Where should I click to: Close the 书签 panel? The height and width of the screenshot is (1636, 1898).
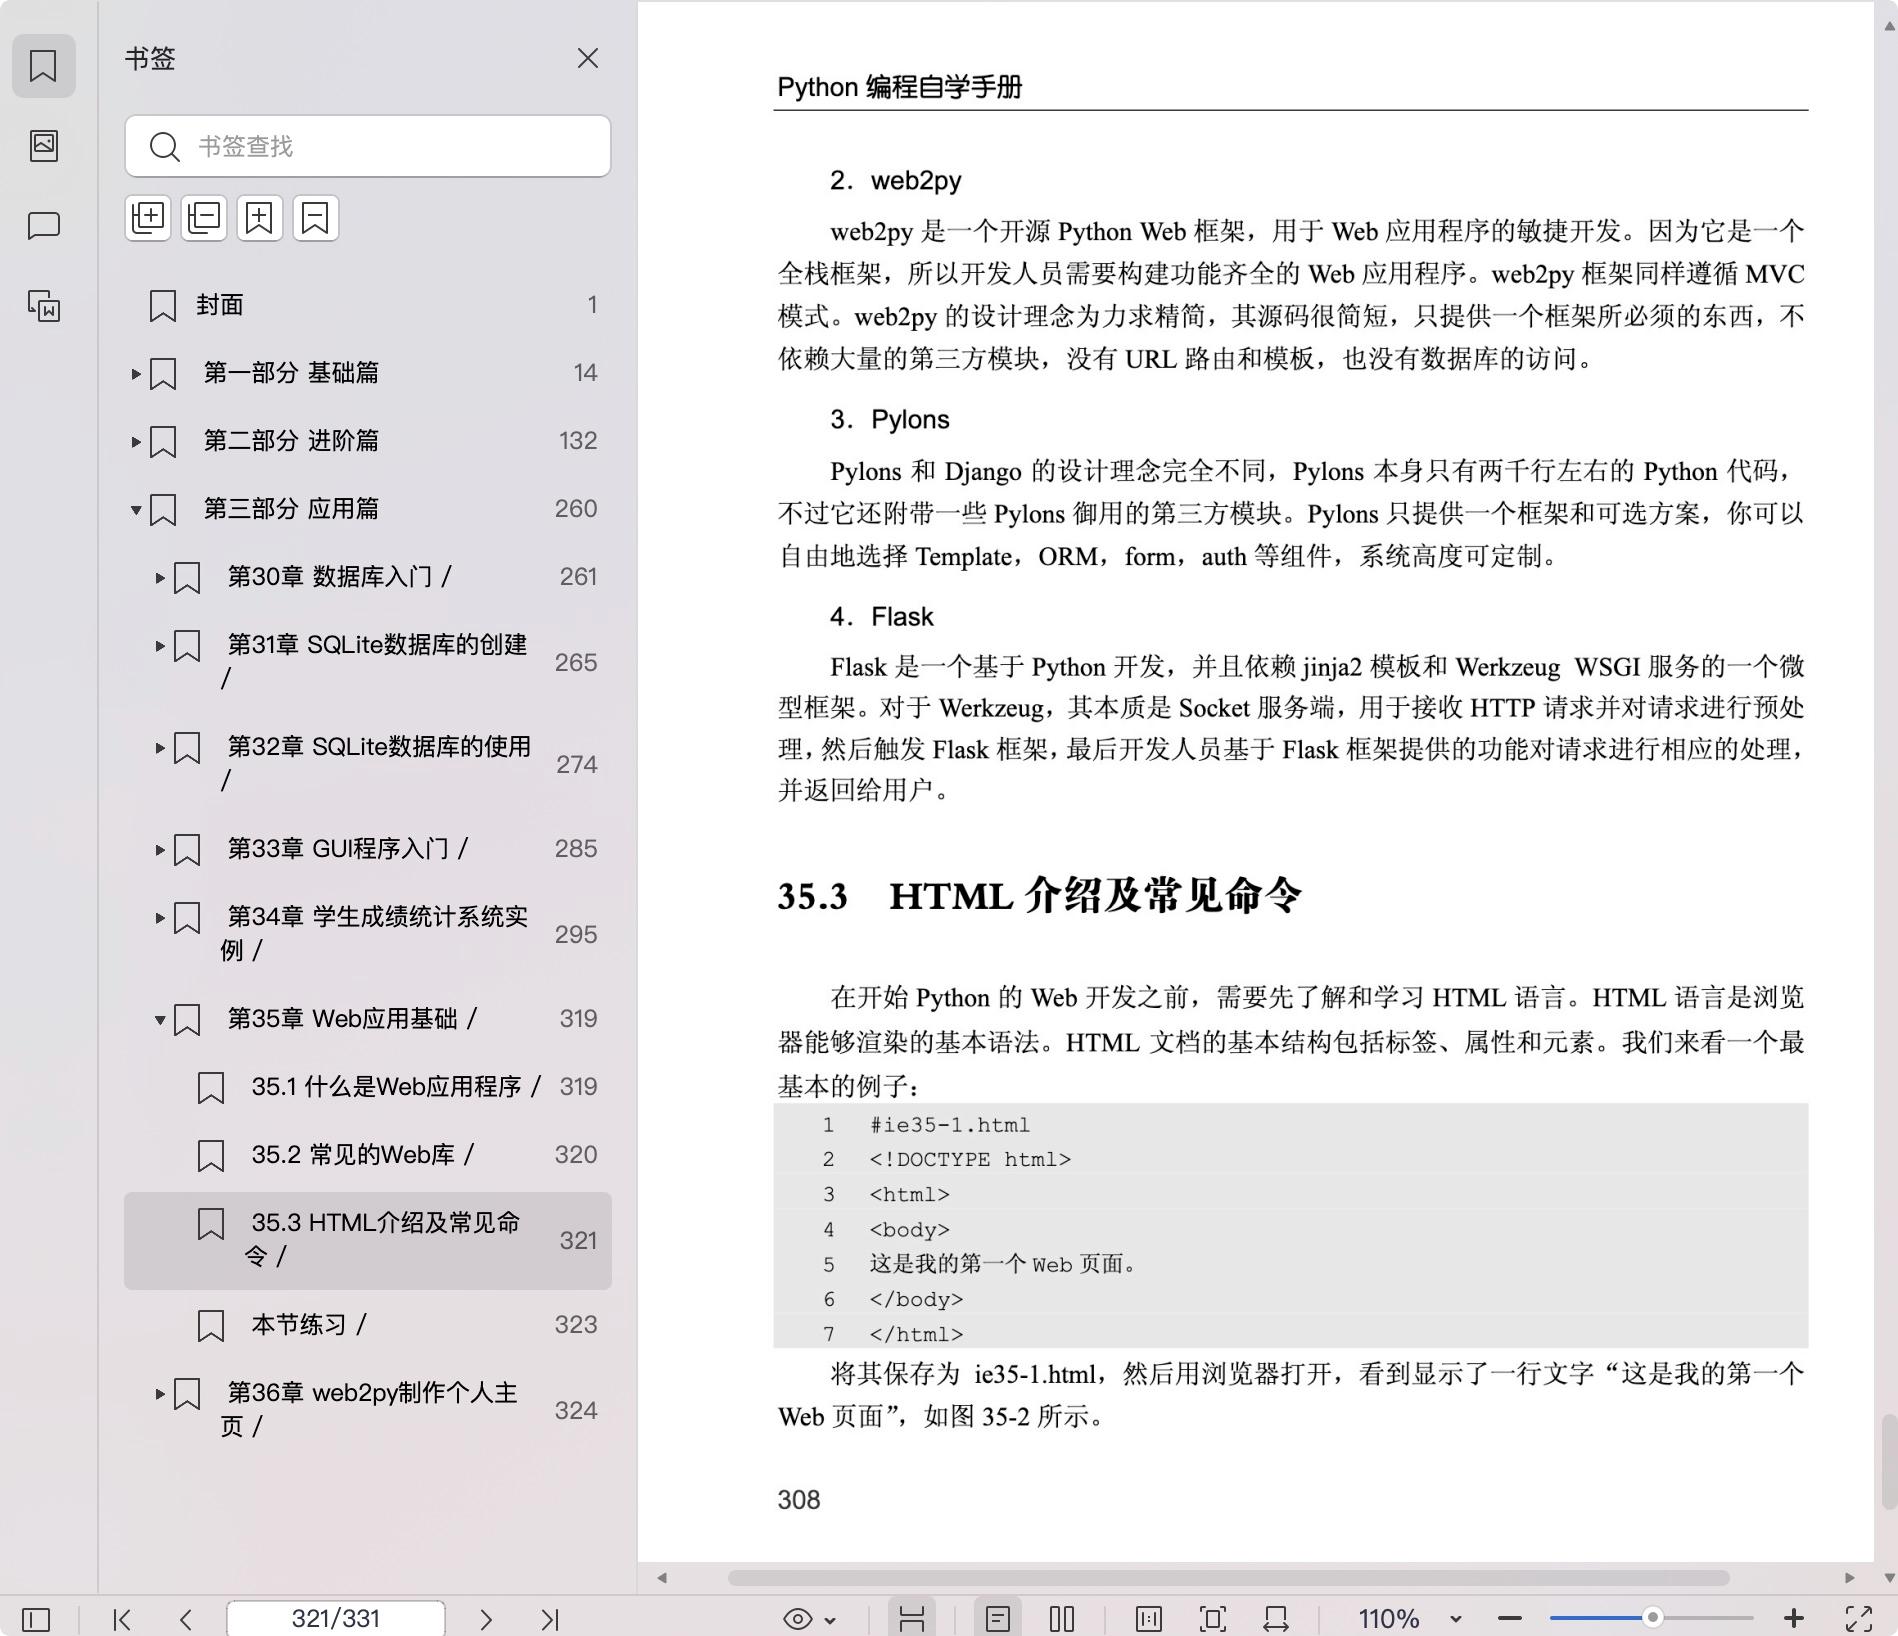click(x=588, y=59)
